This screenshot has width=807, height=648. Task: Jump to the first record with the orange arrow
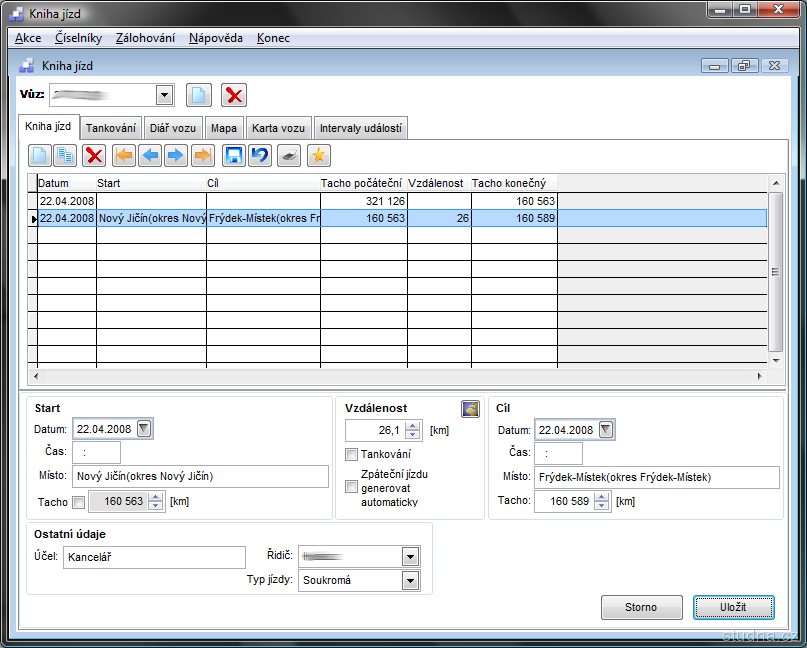point(124,155)
